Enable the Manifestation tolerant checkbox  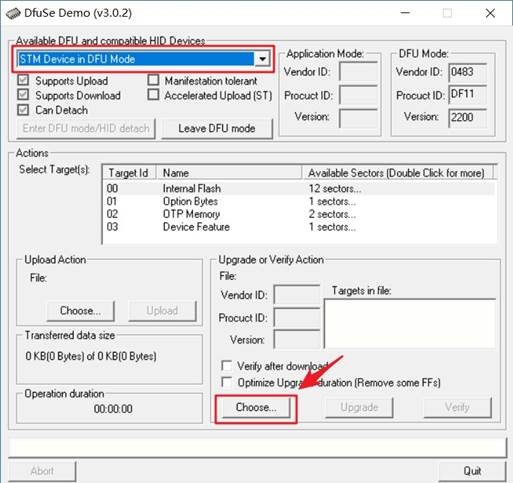click(x=153, y=80)
